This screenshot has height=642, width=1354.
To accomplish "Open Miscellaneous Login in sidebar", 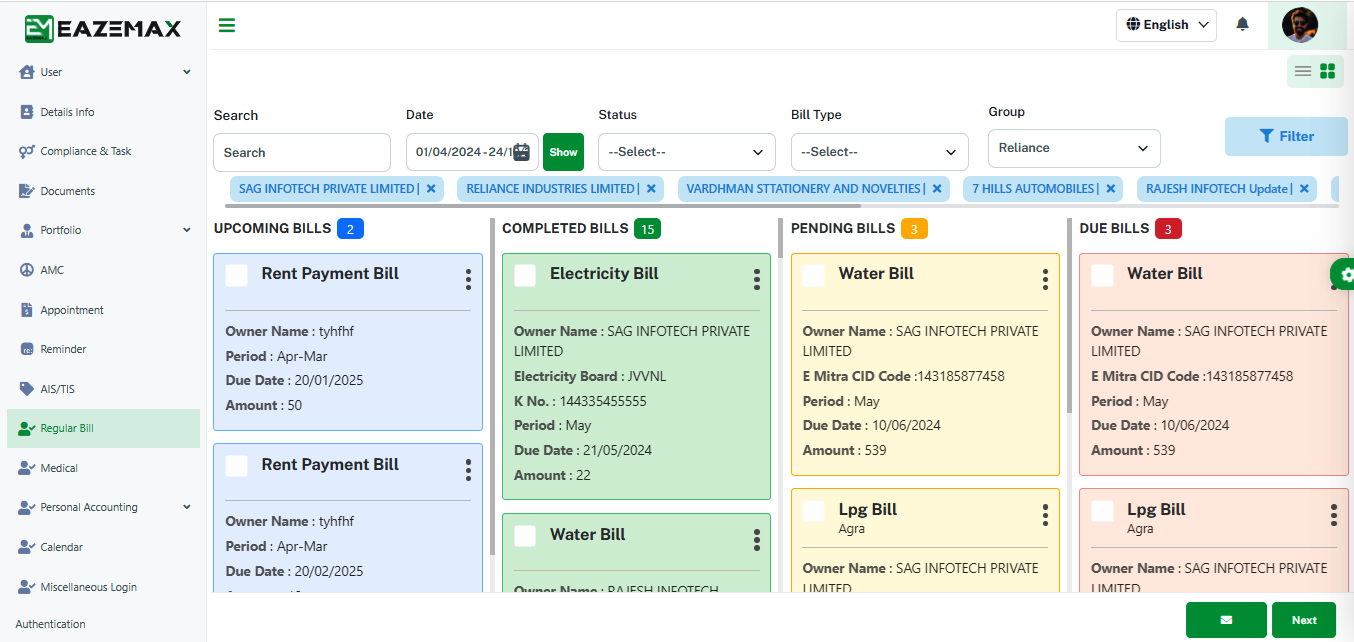I will click(88, 587).
